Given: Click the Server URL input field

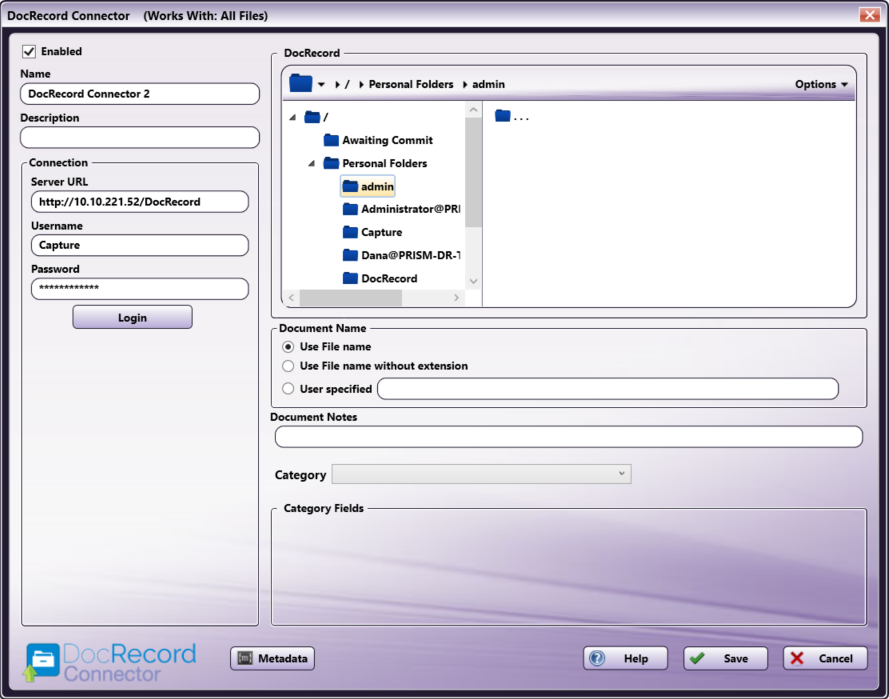Looking at the screenshot, I should (x=140, y=201).
